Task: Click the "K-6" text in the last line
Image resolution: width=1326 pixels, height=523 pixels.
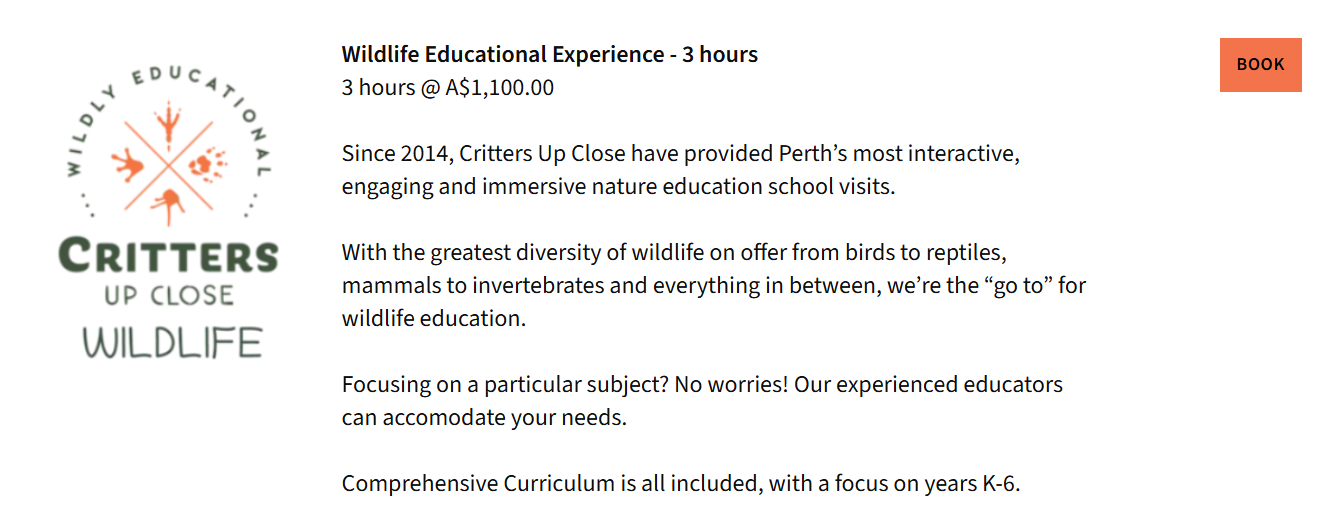Action: (999, 484)
